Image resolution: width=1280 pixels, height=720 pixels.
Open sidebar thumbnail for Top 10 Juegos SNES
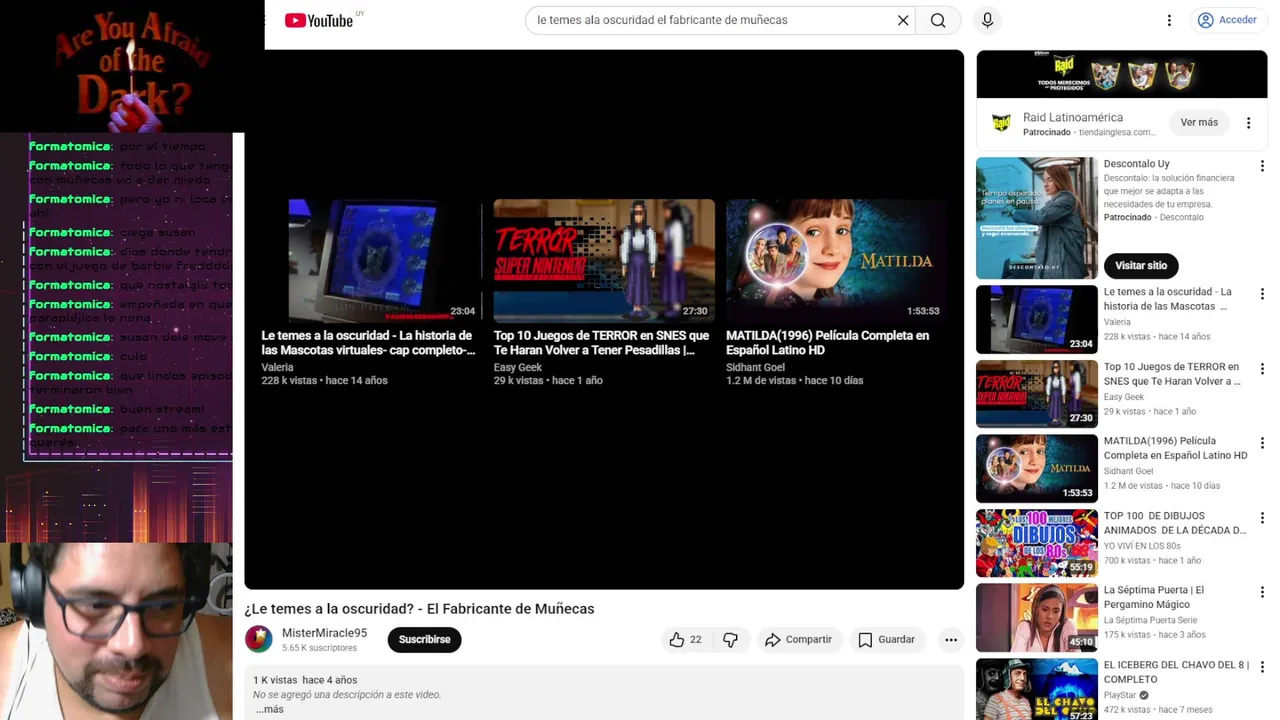(1036, 394)
